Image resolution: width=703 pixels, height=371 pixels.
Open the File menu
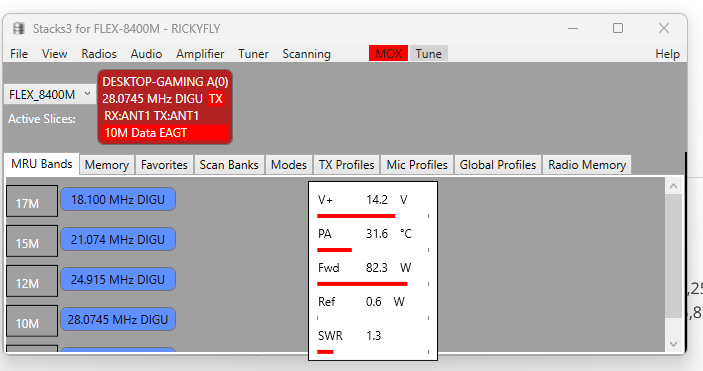19,54
